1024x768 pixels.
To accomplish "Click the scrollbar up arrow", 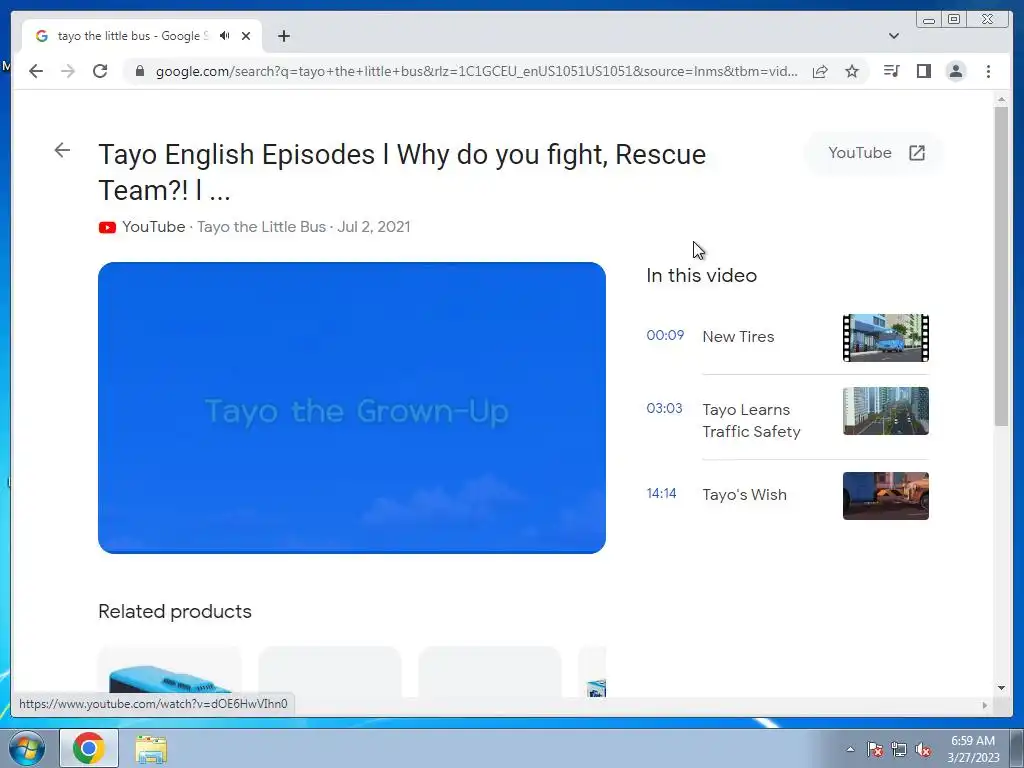I will click(1001, 99).
